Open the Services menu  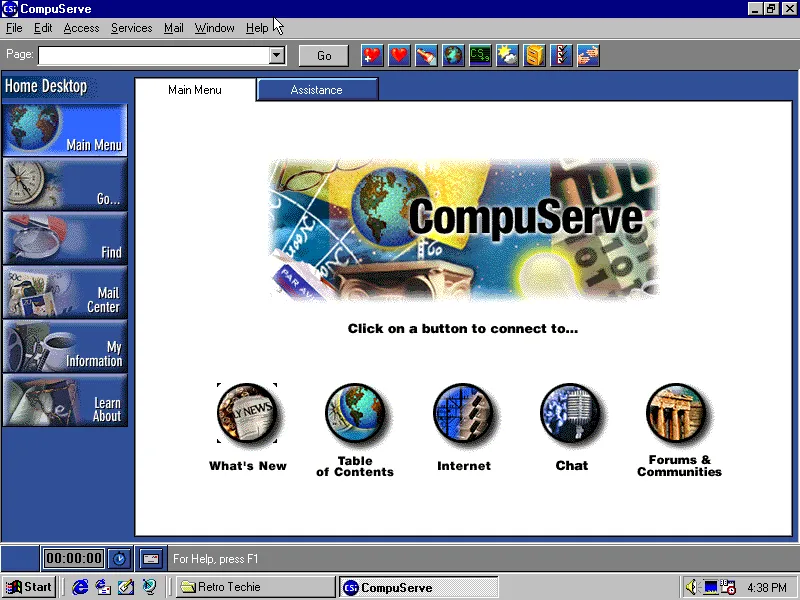click(131, 28)
